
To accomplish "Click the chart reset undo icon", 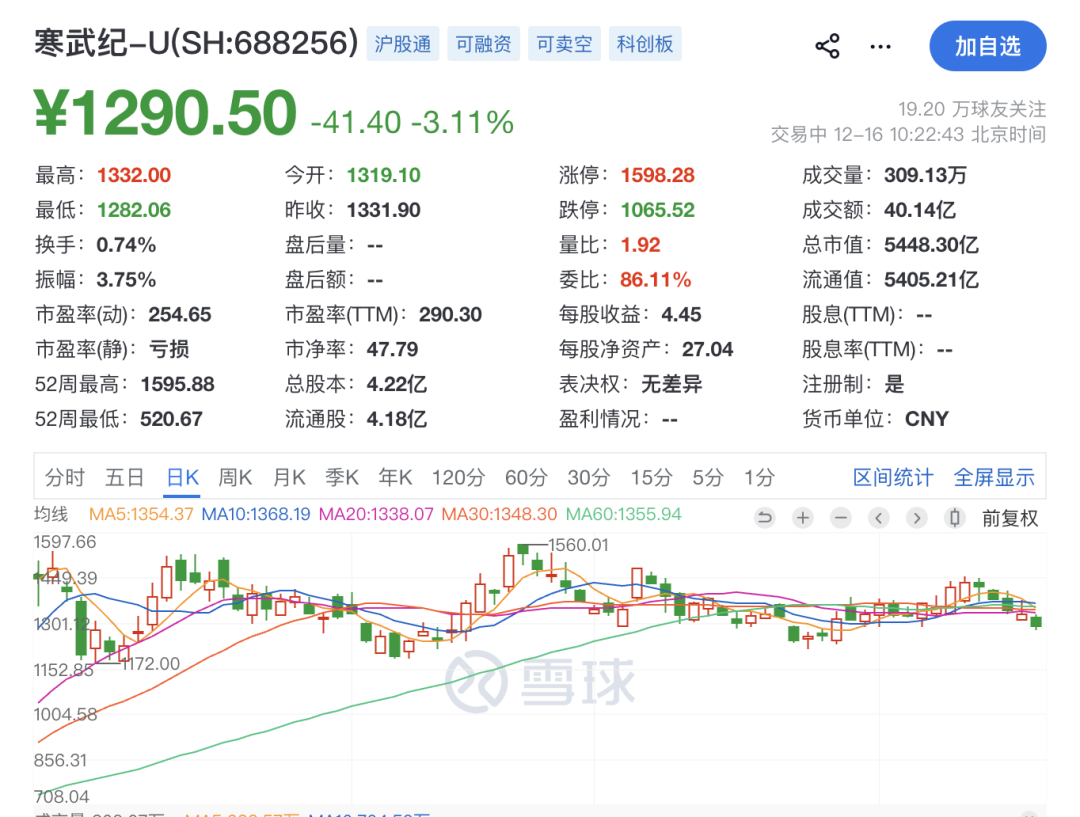I will tap(765, 518).
